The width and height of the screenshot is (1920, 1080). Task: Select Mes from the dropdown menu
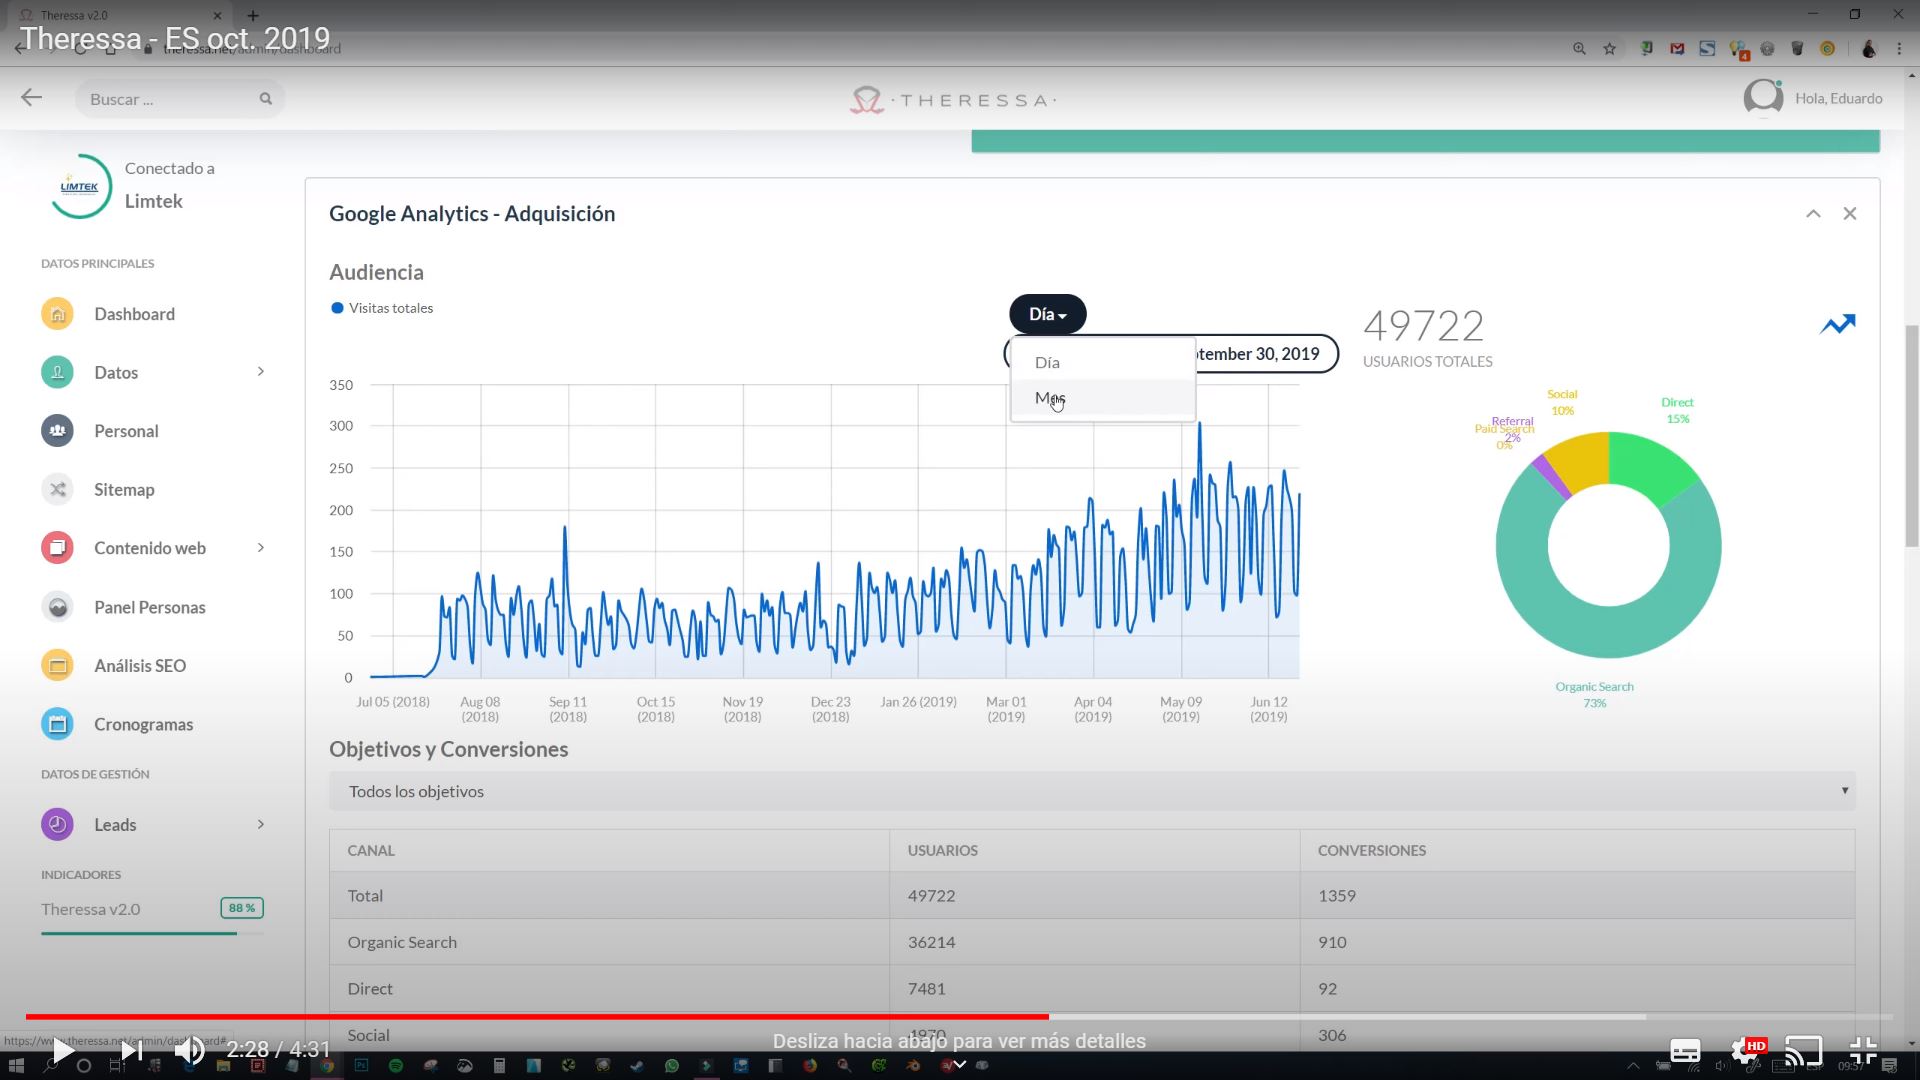[1052, 397]
